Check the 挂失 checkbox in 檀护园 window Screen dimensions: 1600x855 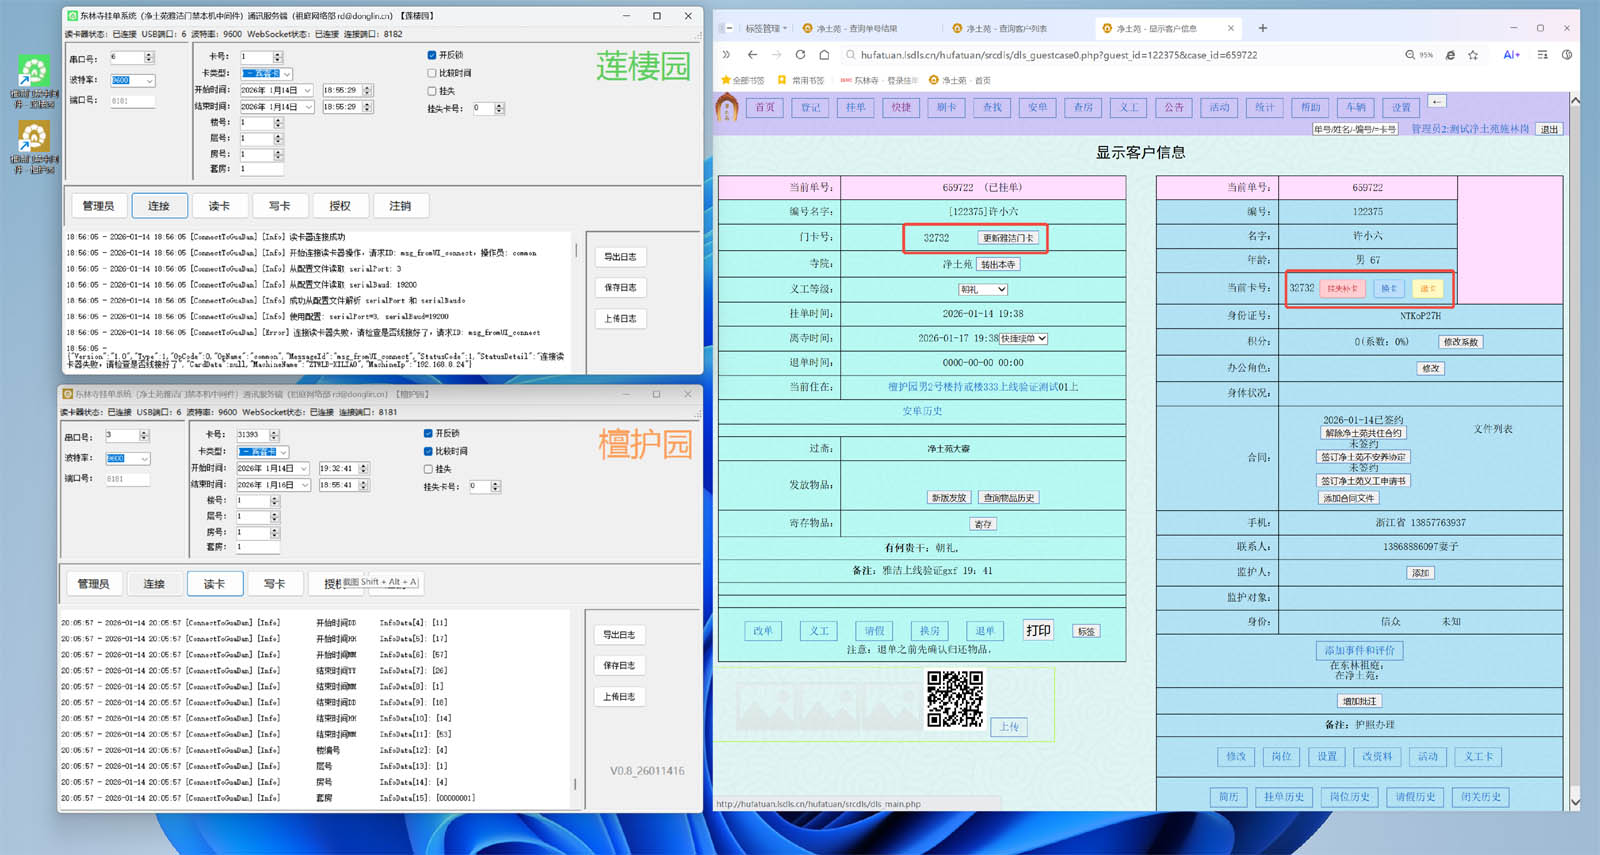428,469
